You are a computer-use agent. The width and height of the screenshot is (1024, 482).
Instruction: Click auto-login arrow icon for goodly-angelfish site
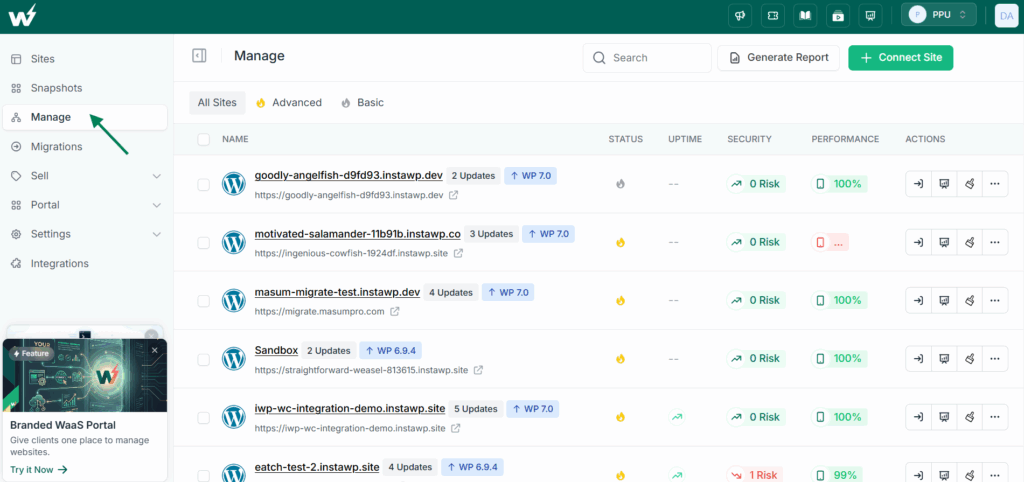(918, 184)
